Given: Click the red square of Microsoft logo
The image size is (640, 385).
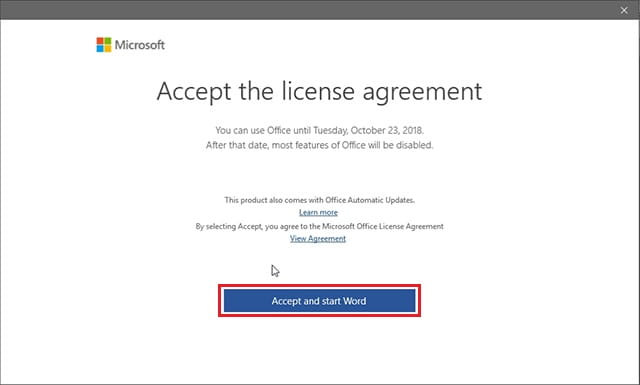Looking at the screenshot, I should coord(100,41).
